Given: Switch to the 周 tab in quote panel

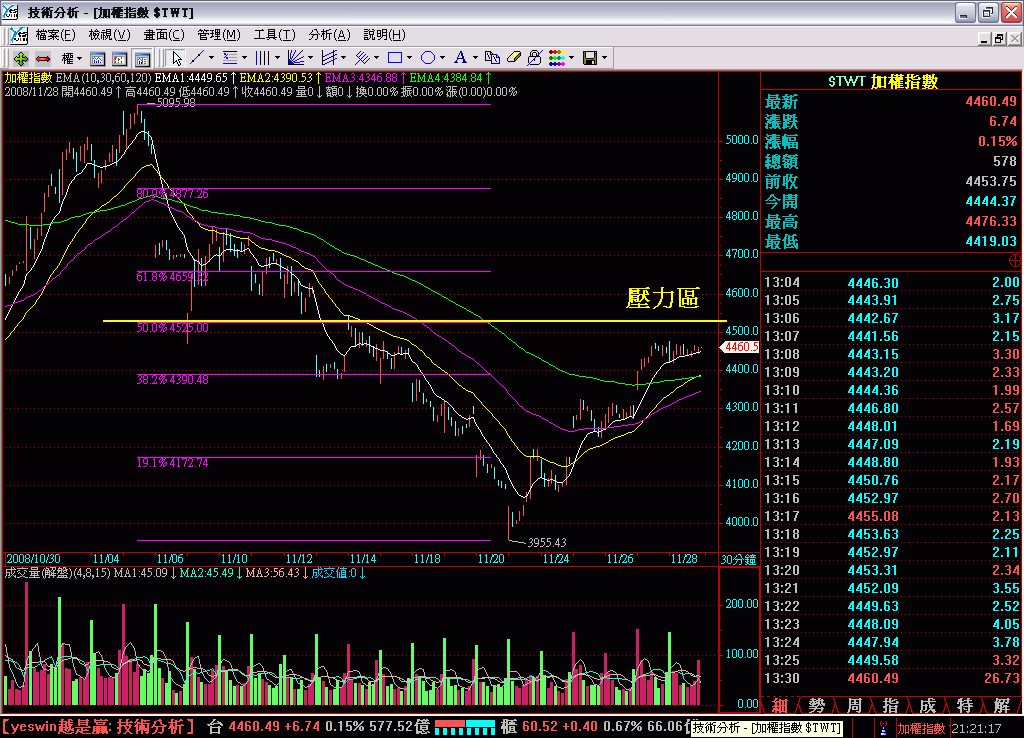Looking at the screenshot, I should 854,705.
